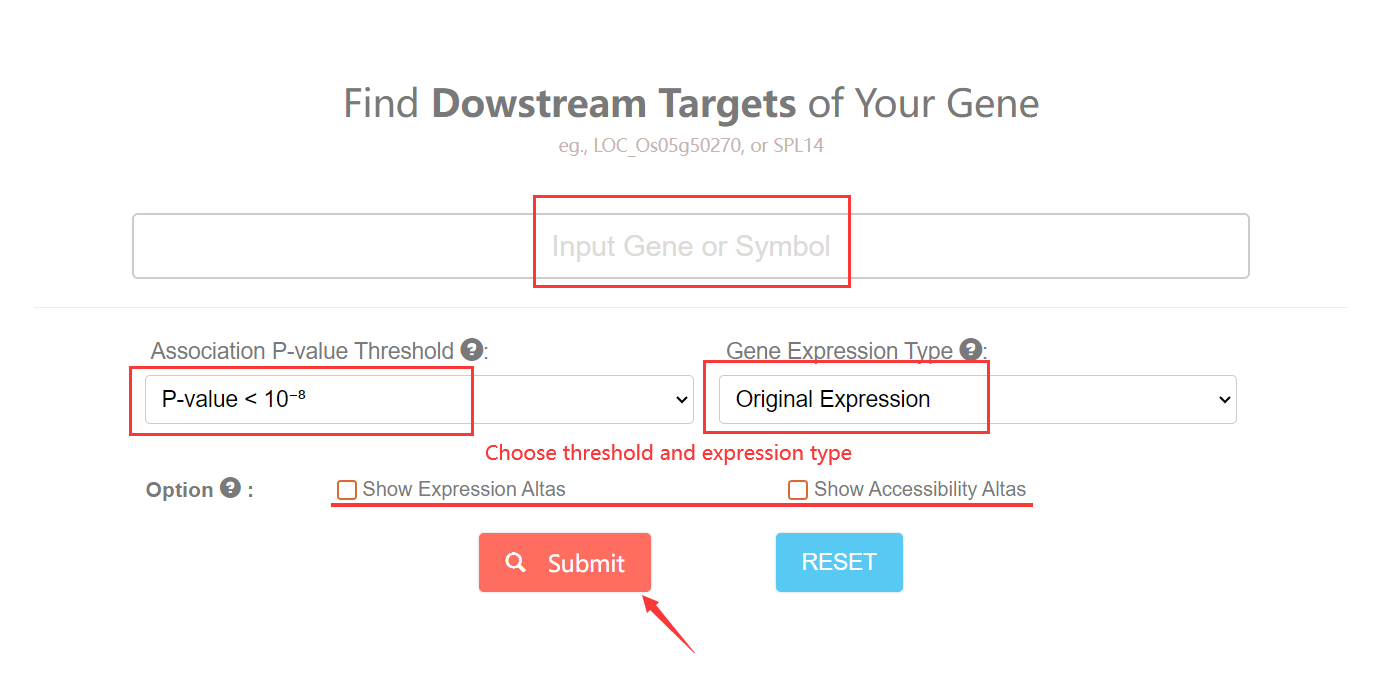Expand the Original Expression type dropdown
This screenshot has height=677, width=1377.
(976, 399)
